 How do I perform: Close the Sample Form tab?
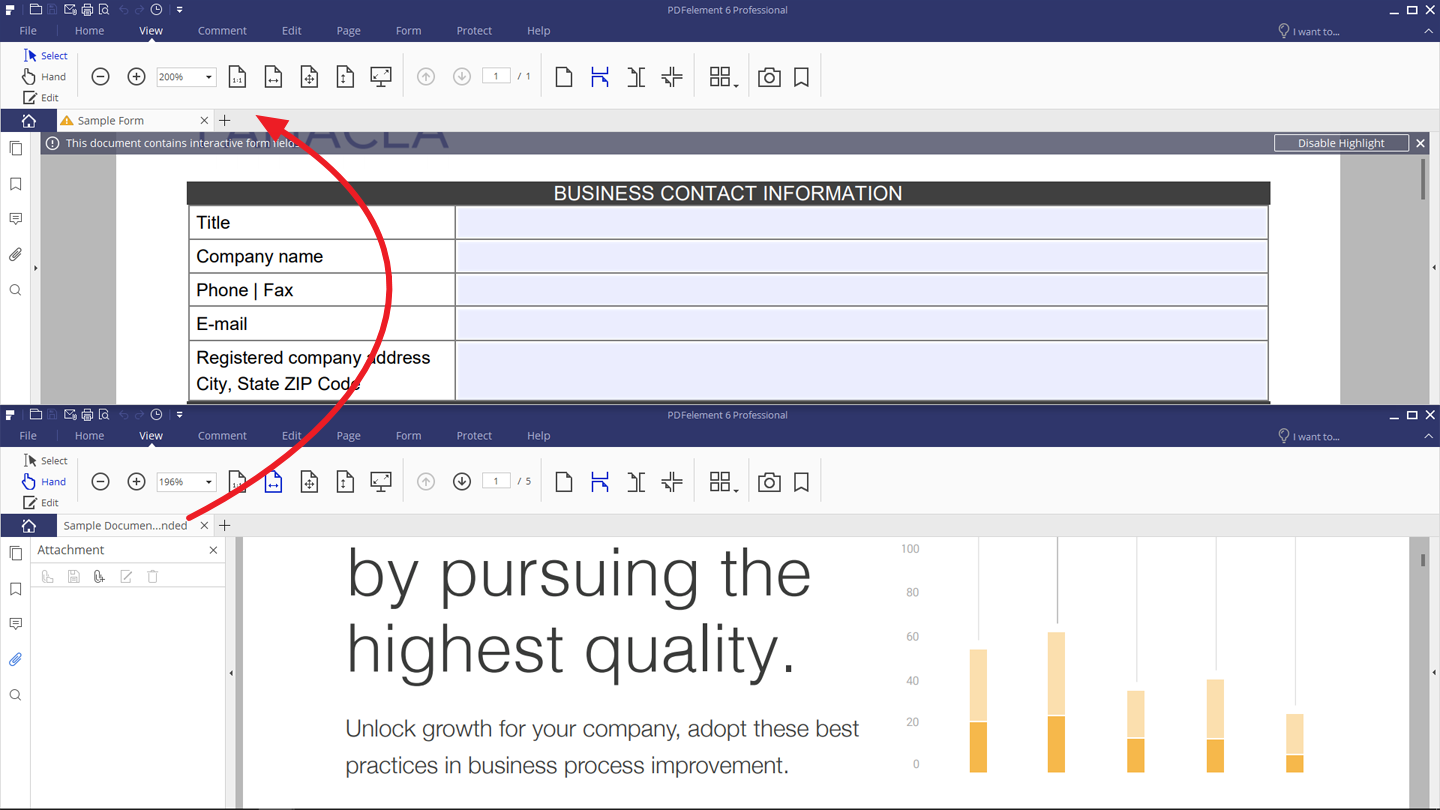coord(204,120)
